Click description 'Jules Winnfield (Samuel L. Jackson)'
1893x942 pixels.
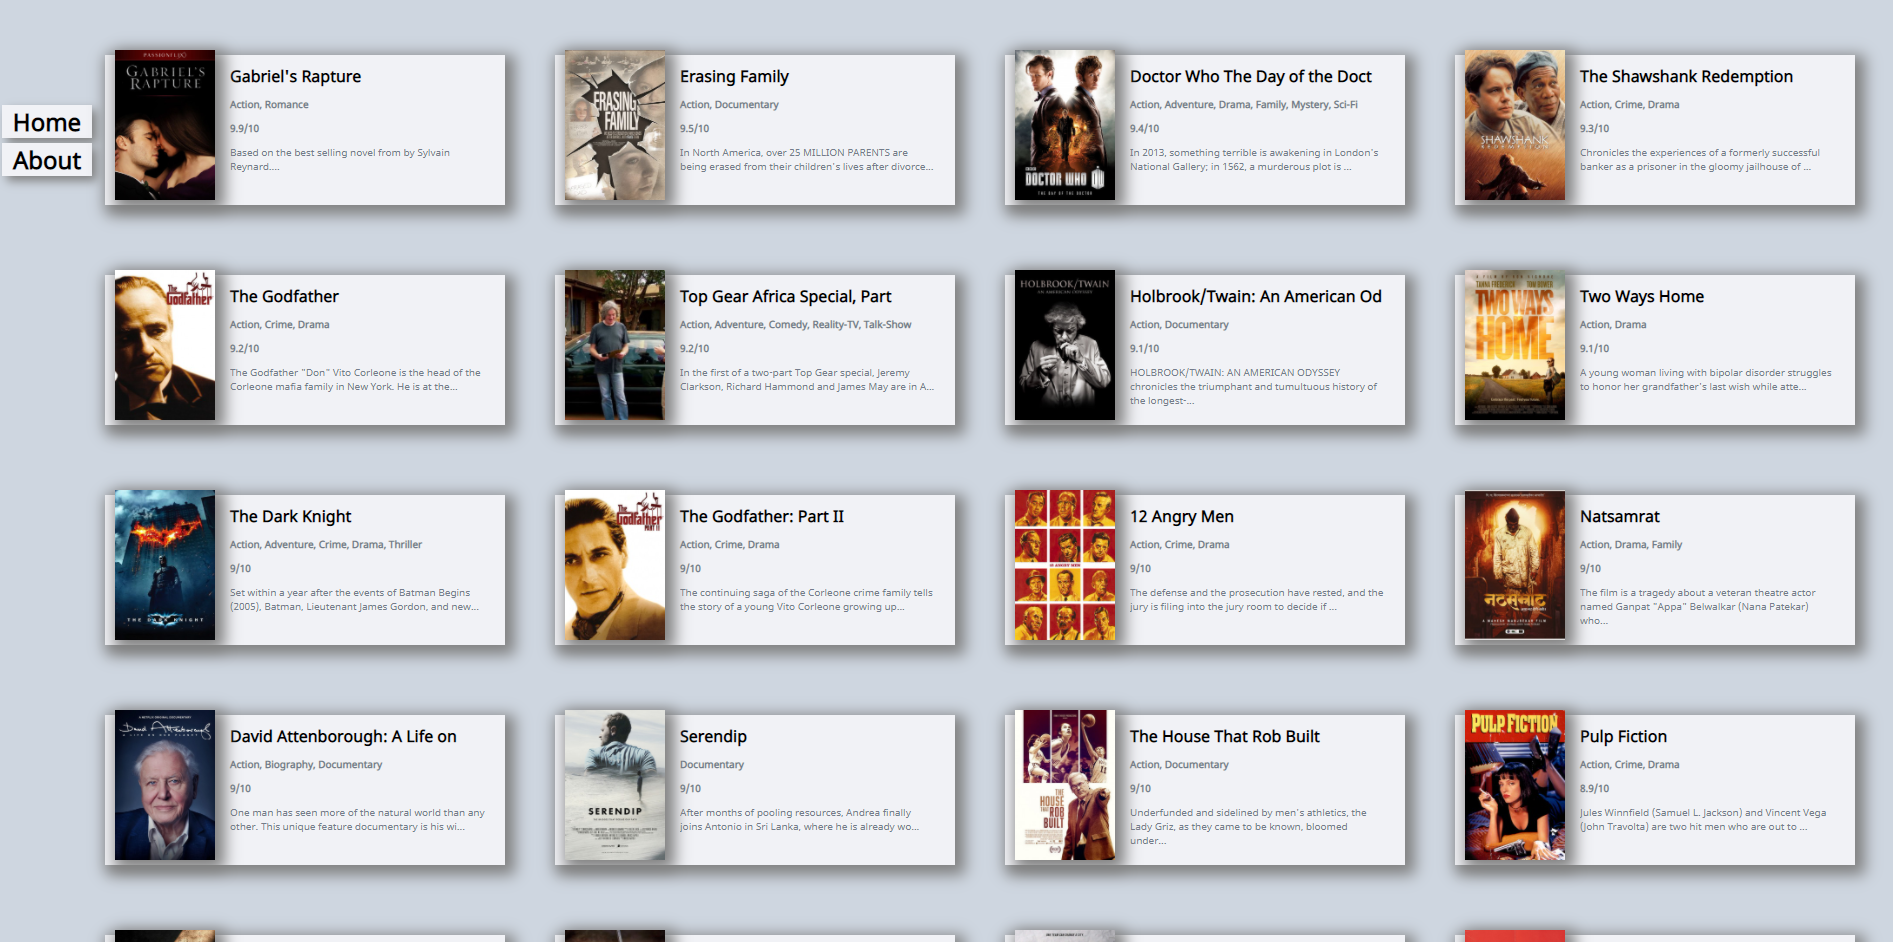pyautogui.click(x=1702, y=820)
